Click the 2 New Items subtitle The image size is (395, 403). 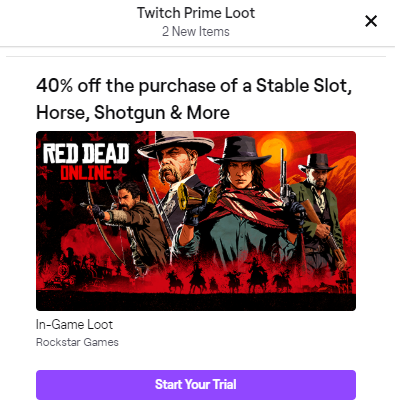(196, 32)
